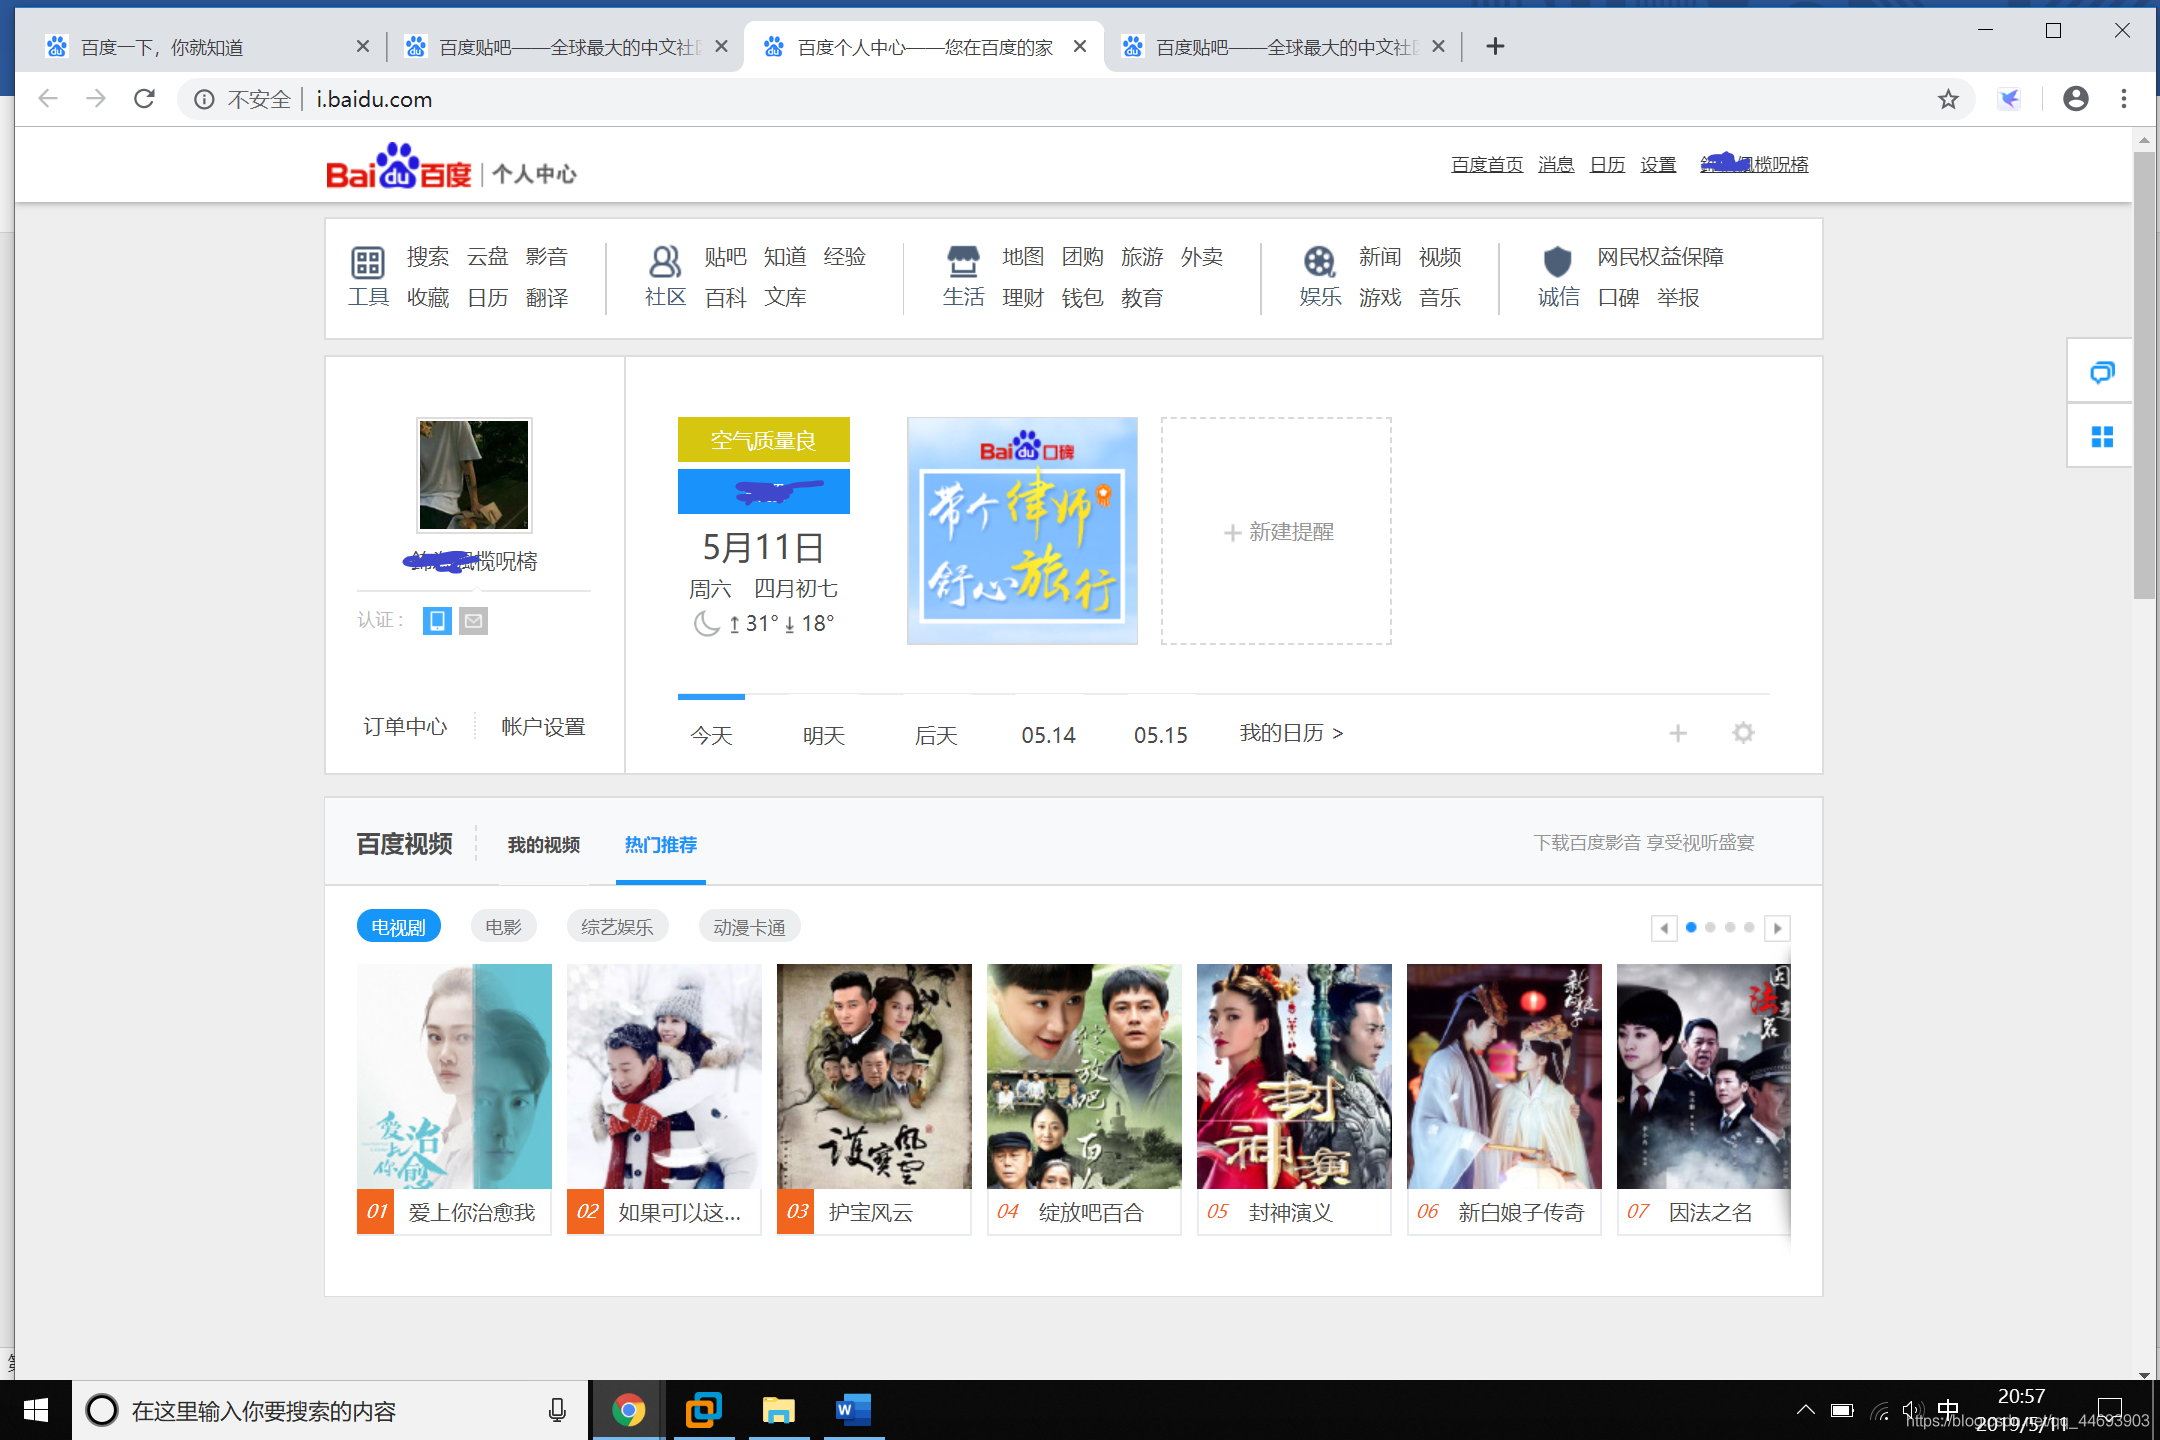The image size is (2160, 1440).
Task: Open the integrity shield icon 诚信
Action: click(1557, 262)
